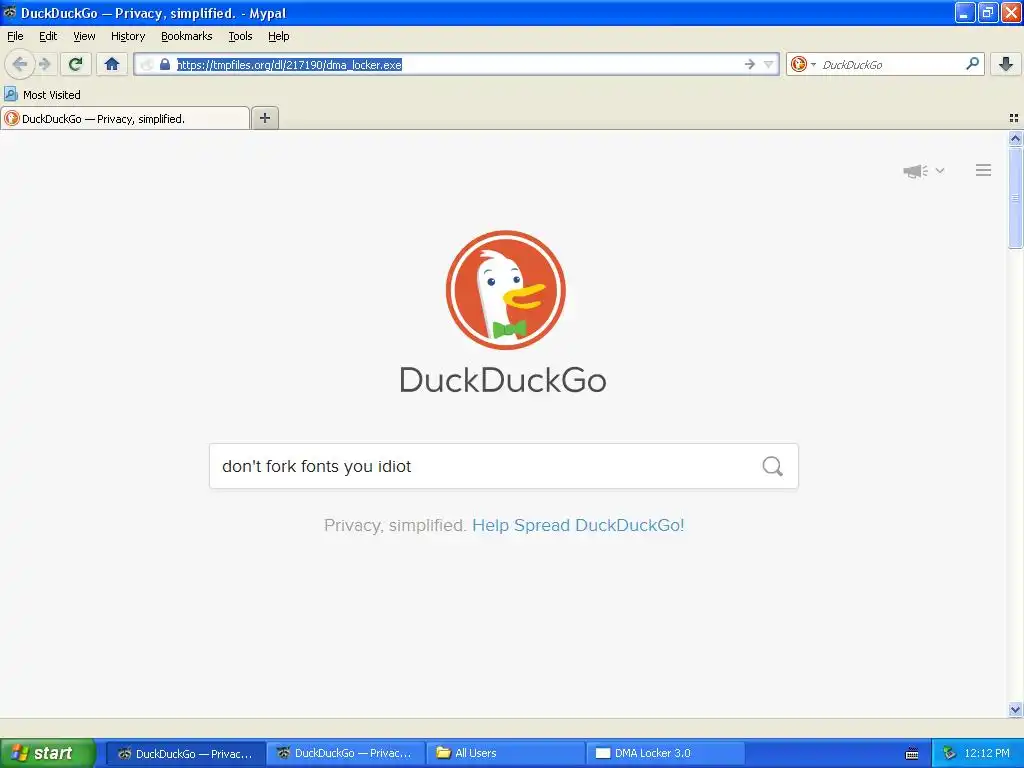Open the Tools menu

click(x=240, y=37)
